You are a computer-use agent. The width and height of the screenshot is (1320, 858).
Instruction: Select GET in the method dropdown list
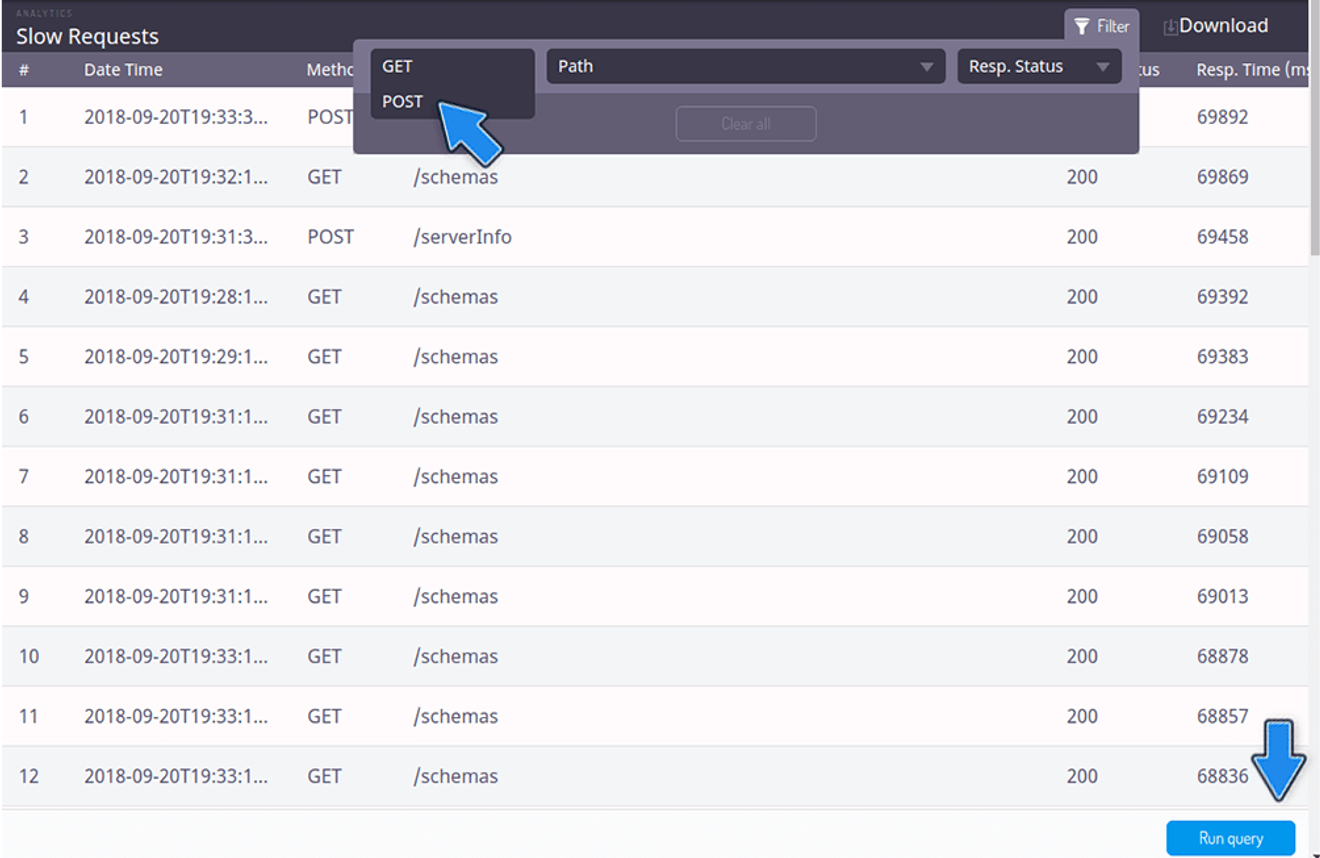tap(397, 66)
